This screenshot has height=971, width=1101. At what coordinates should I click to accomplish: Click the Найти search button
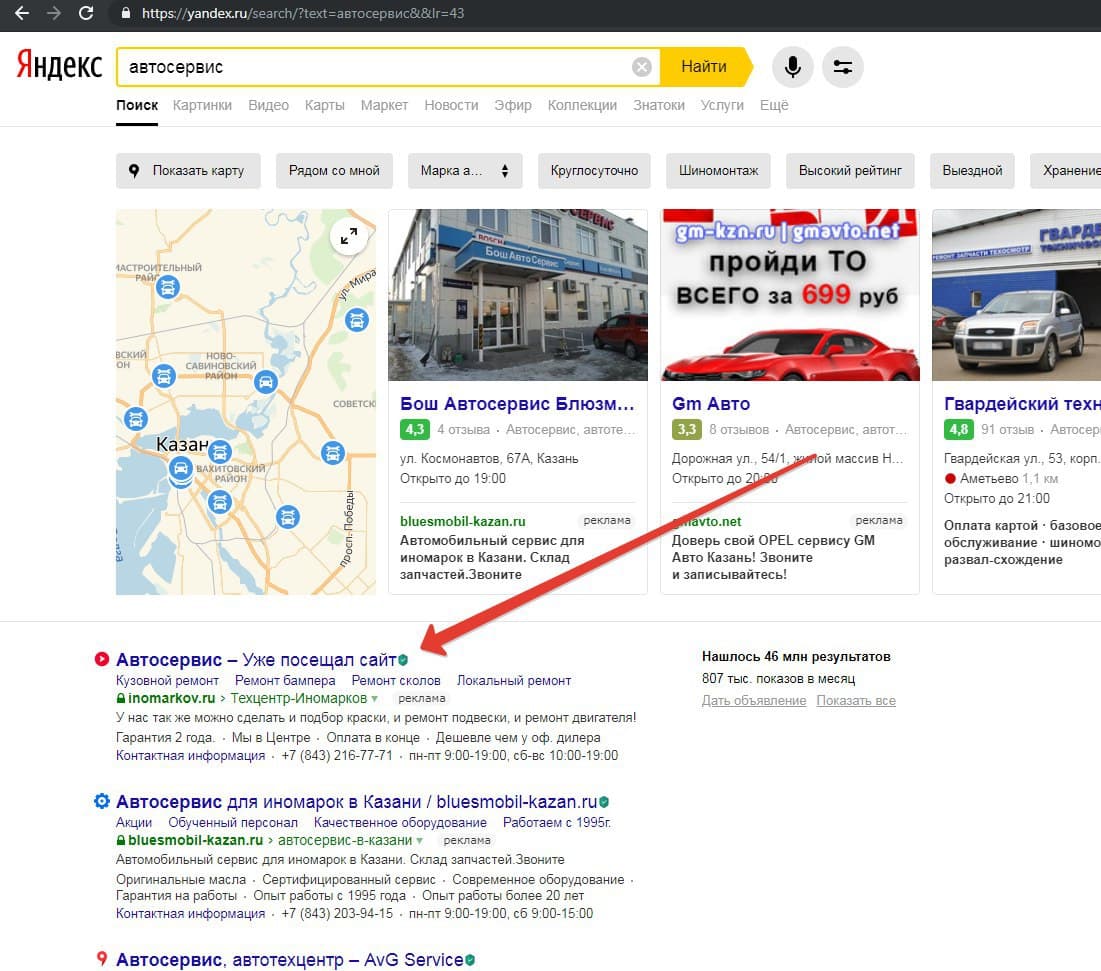pyautogui.click(x=704, y=67)
